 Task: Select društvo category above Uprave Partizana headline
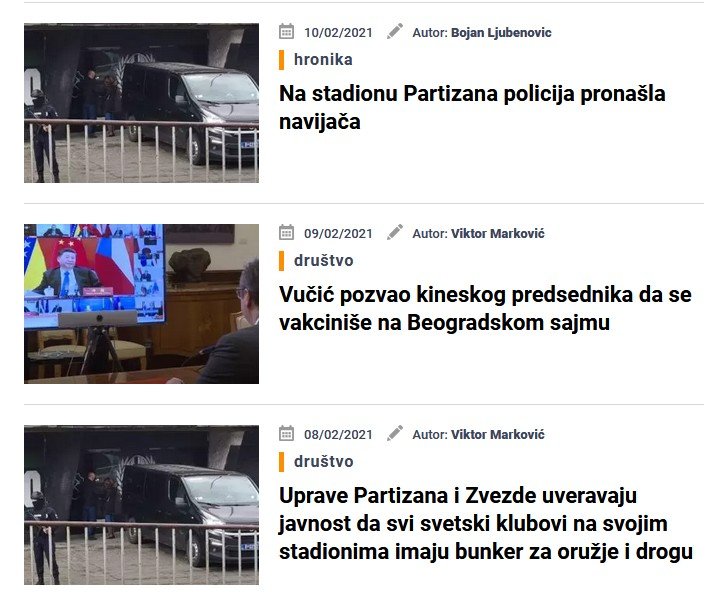323,461
